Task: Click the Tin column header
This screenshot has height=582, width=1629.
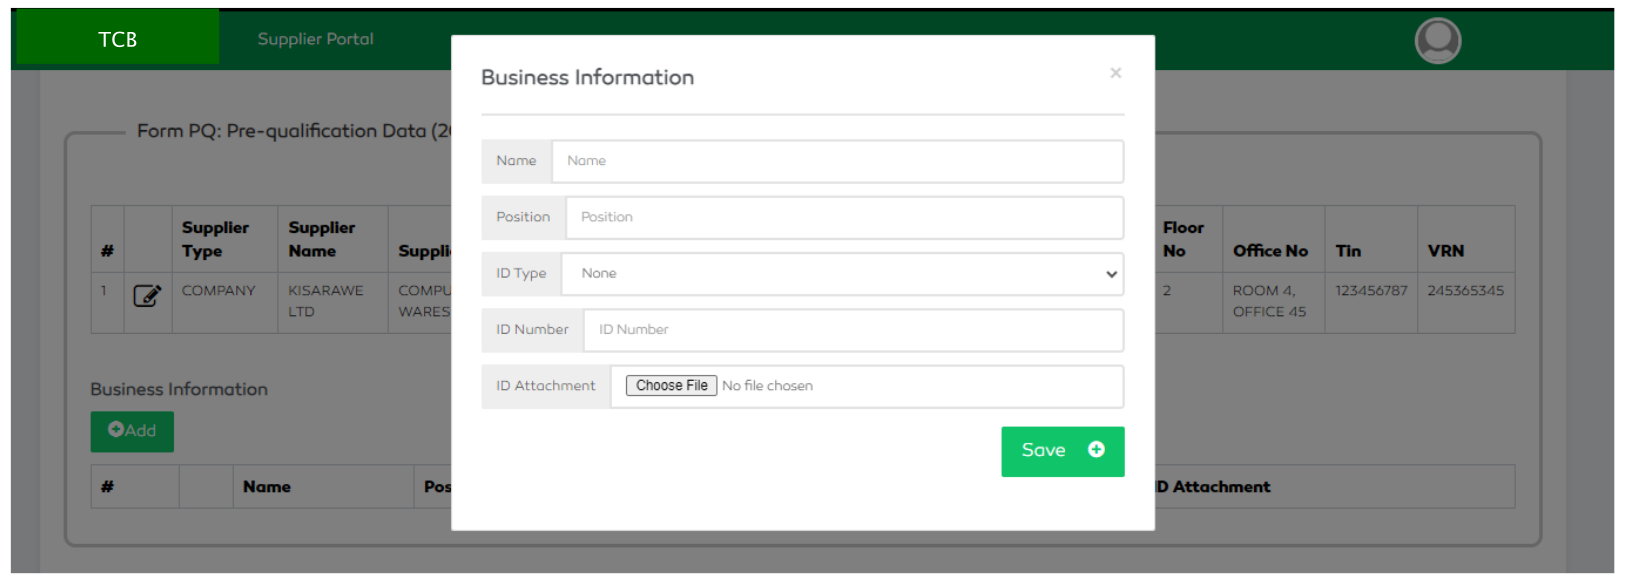Action: pyautogui.click(x=1348, y=251)
